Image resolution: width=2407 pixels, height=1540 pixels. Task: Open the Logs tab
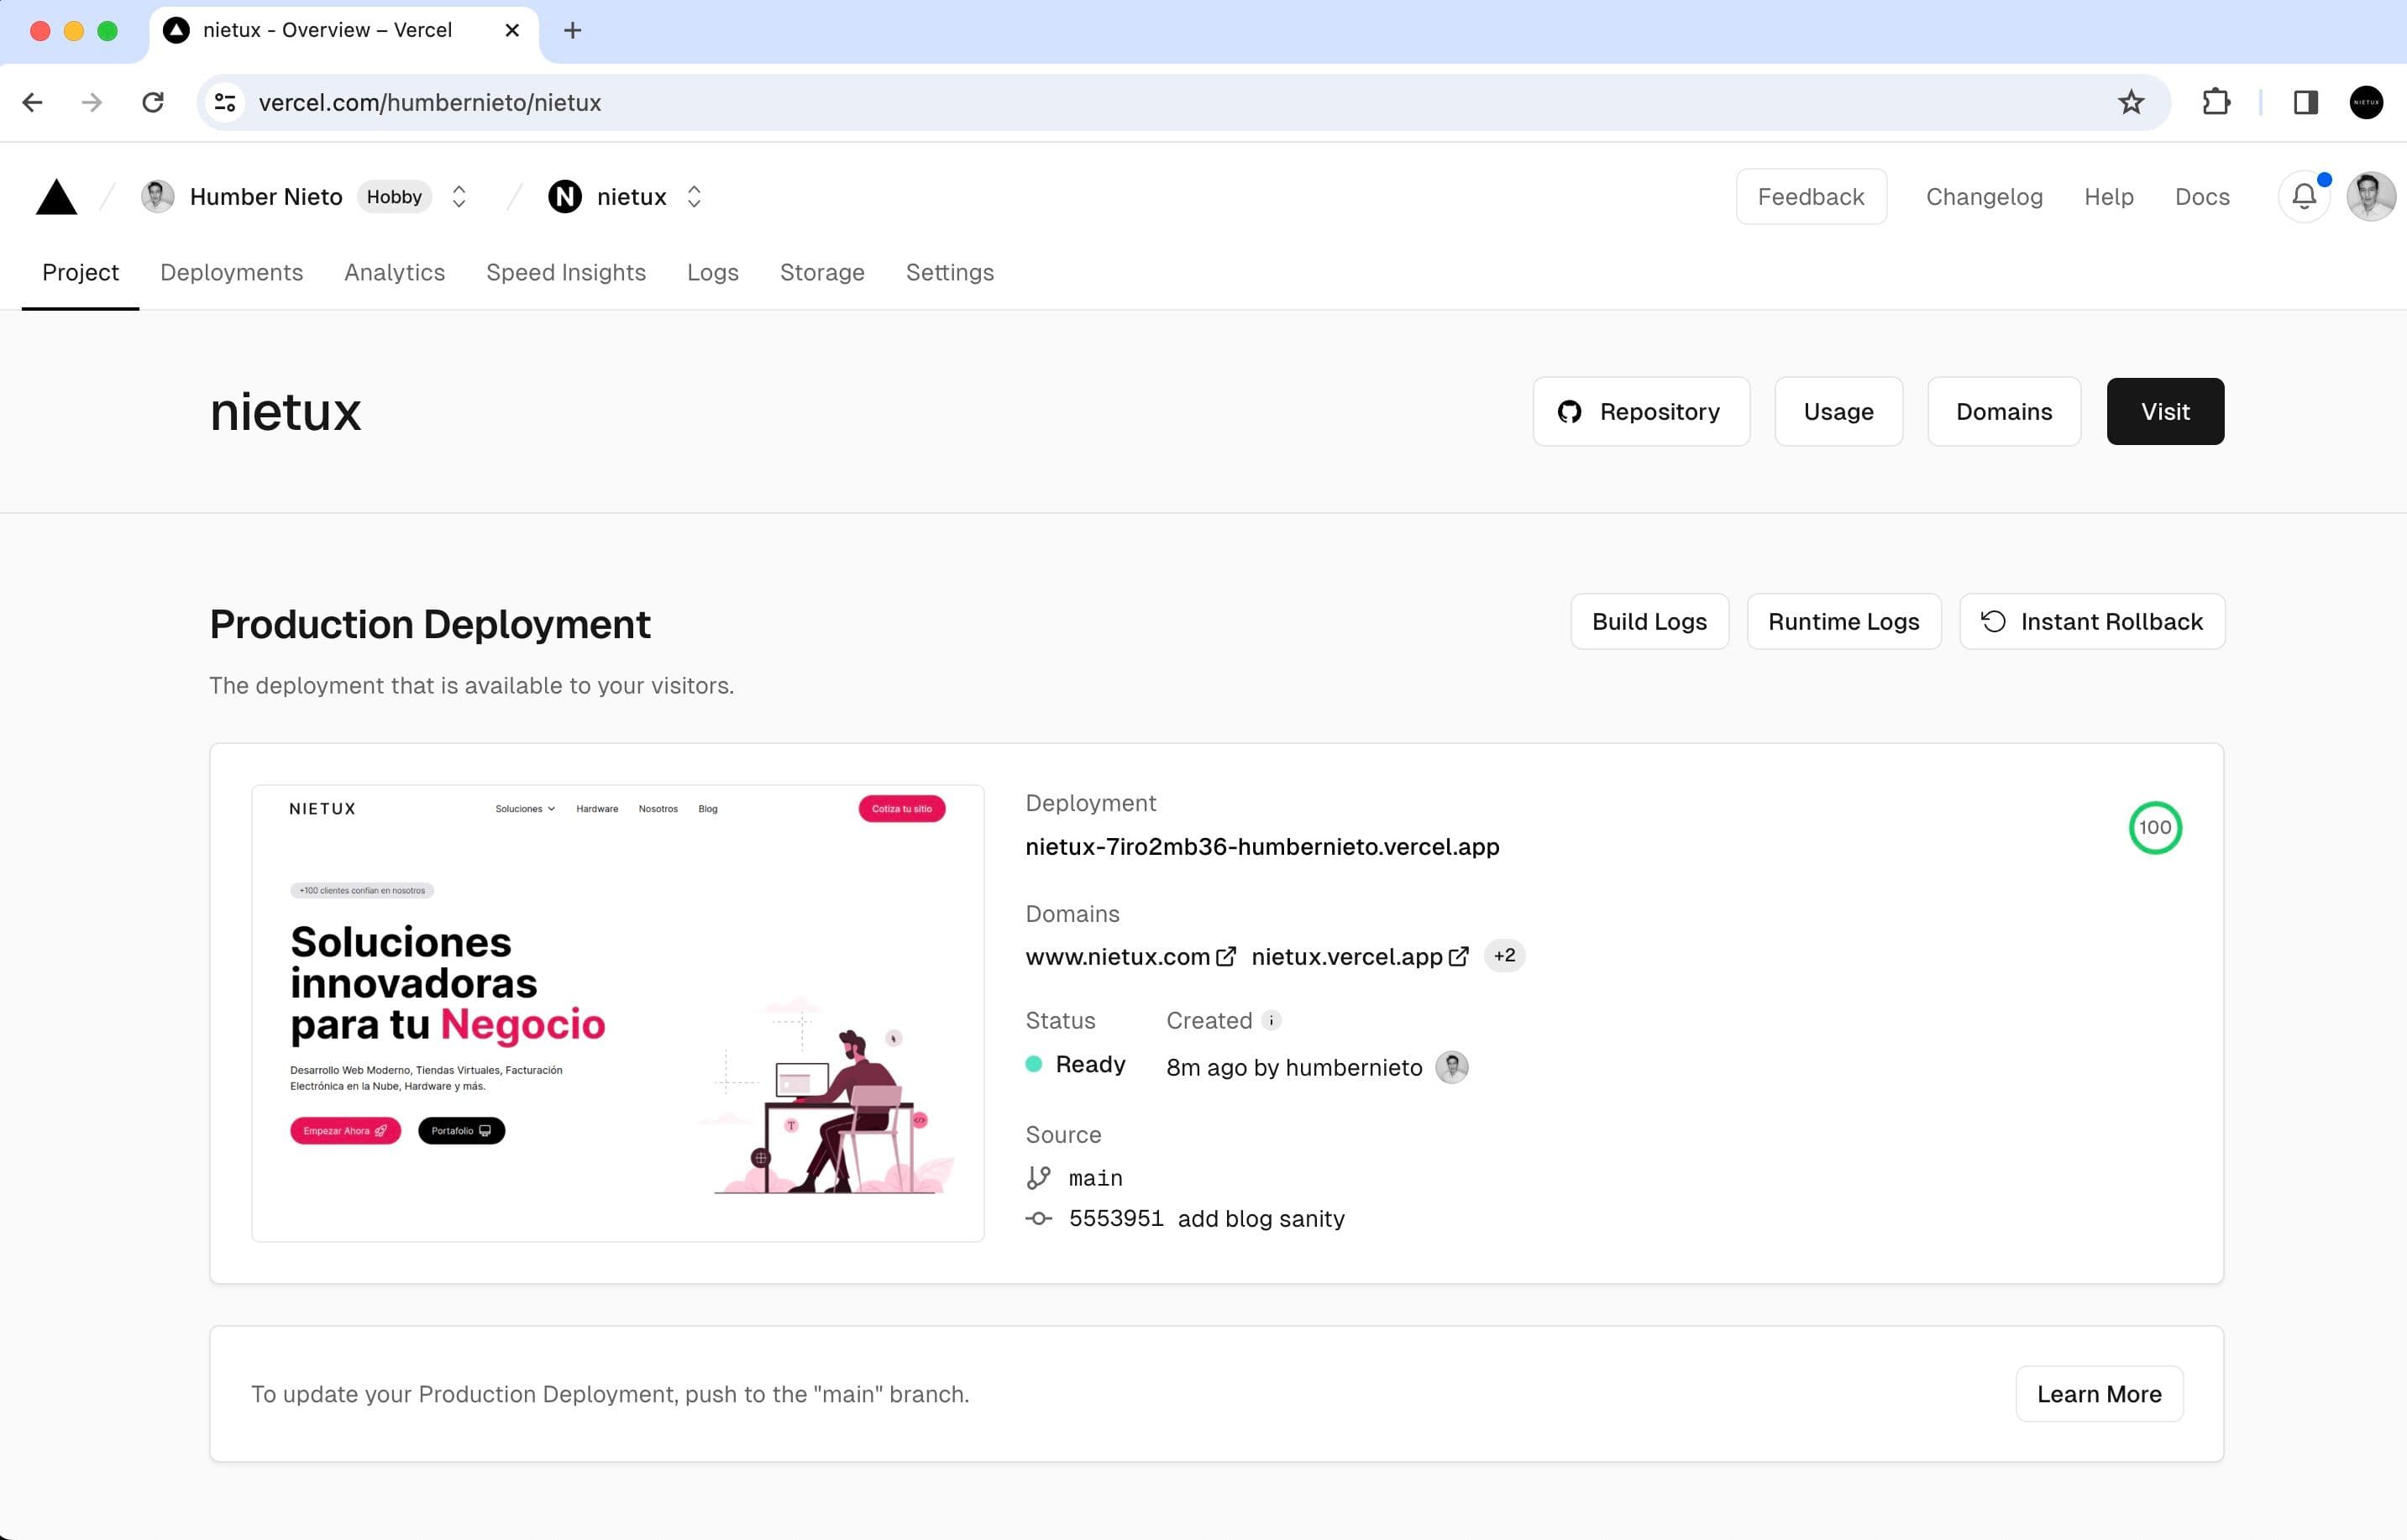click(713, 272)
